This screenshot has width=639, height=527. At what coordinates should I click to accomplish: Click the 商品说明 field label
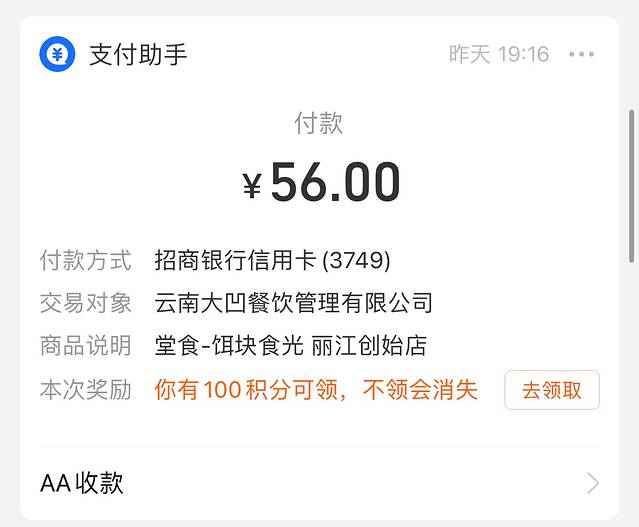pyautogui.click(x=85, y=346)
